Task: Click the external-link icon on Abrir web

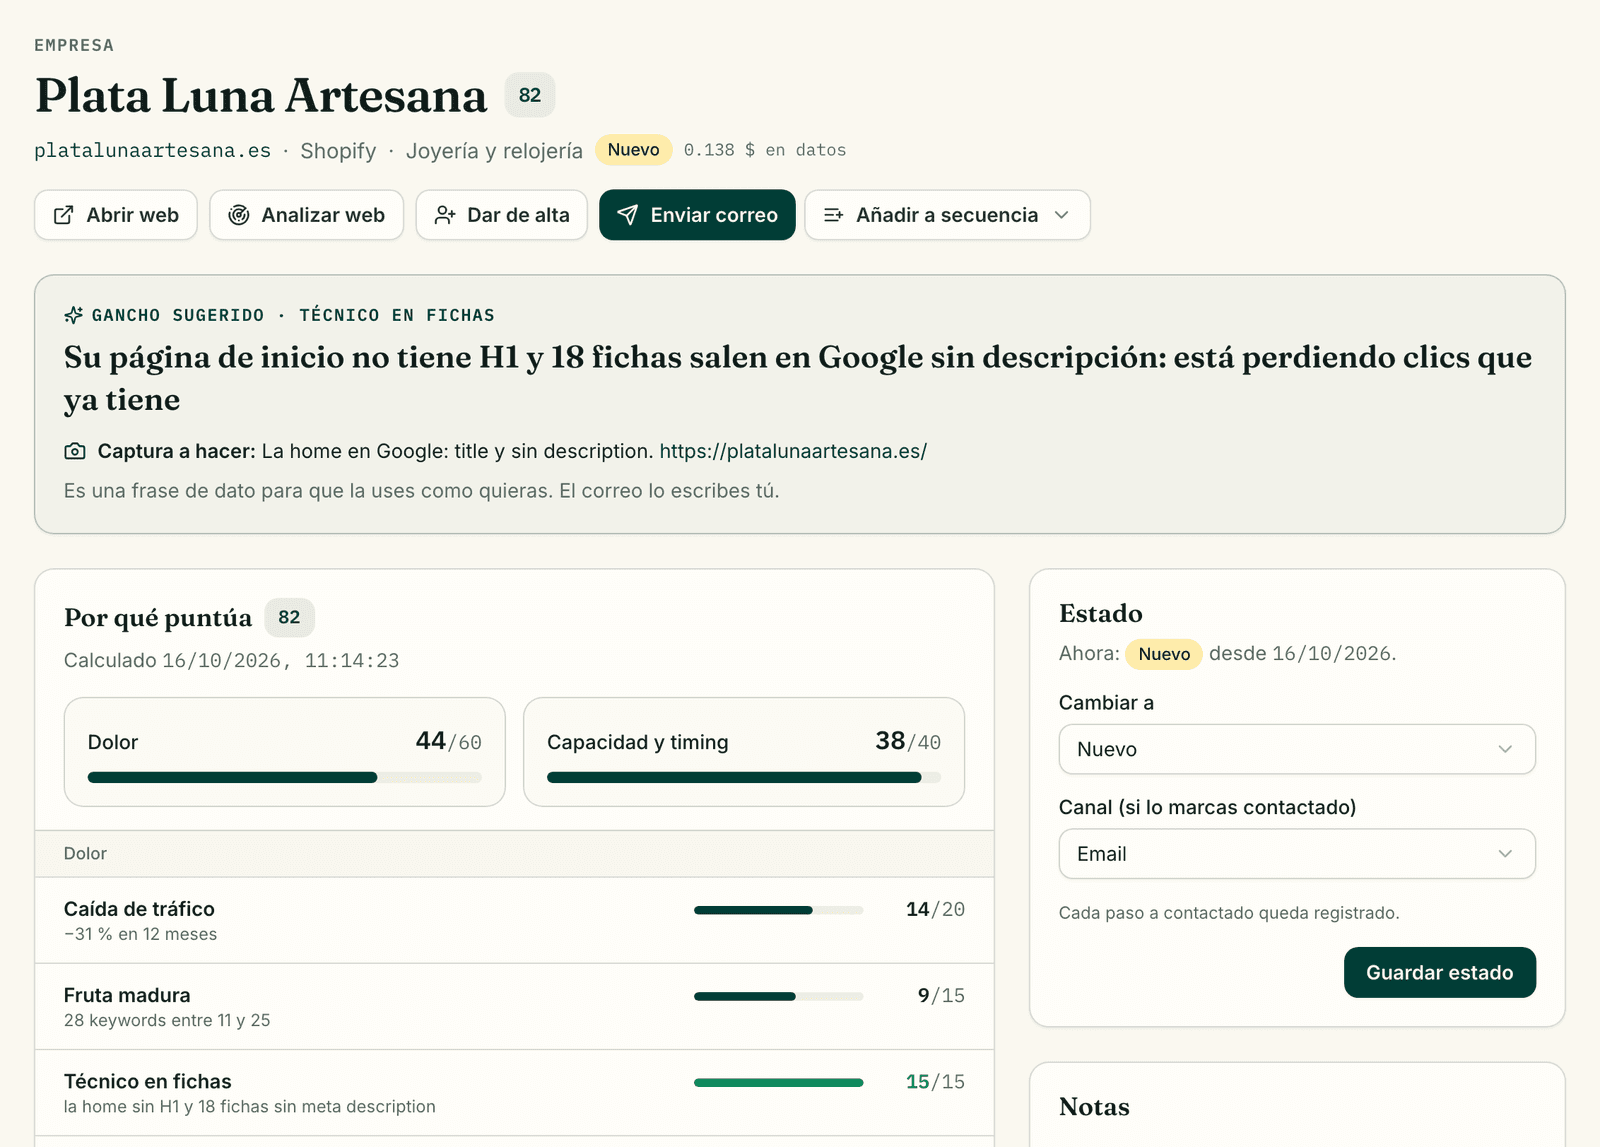Action: pos(63,215)
